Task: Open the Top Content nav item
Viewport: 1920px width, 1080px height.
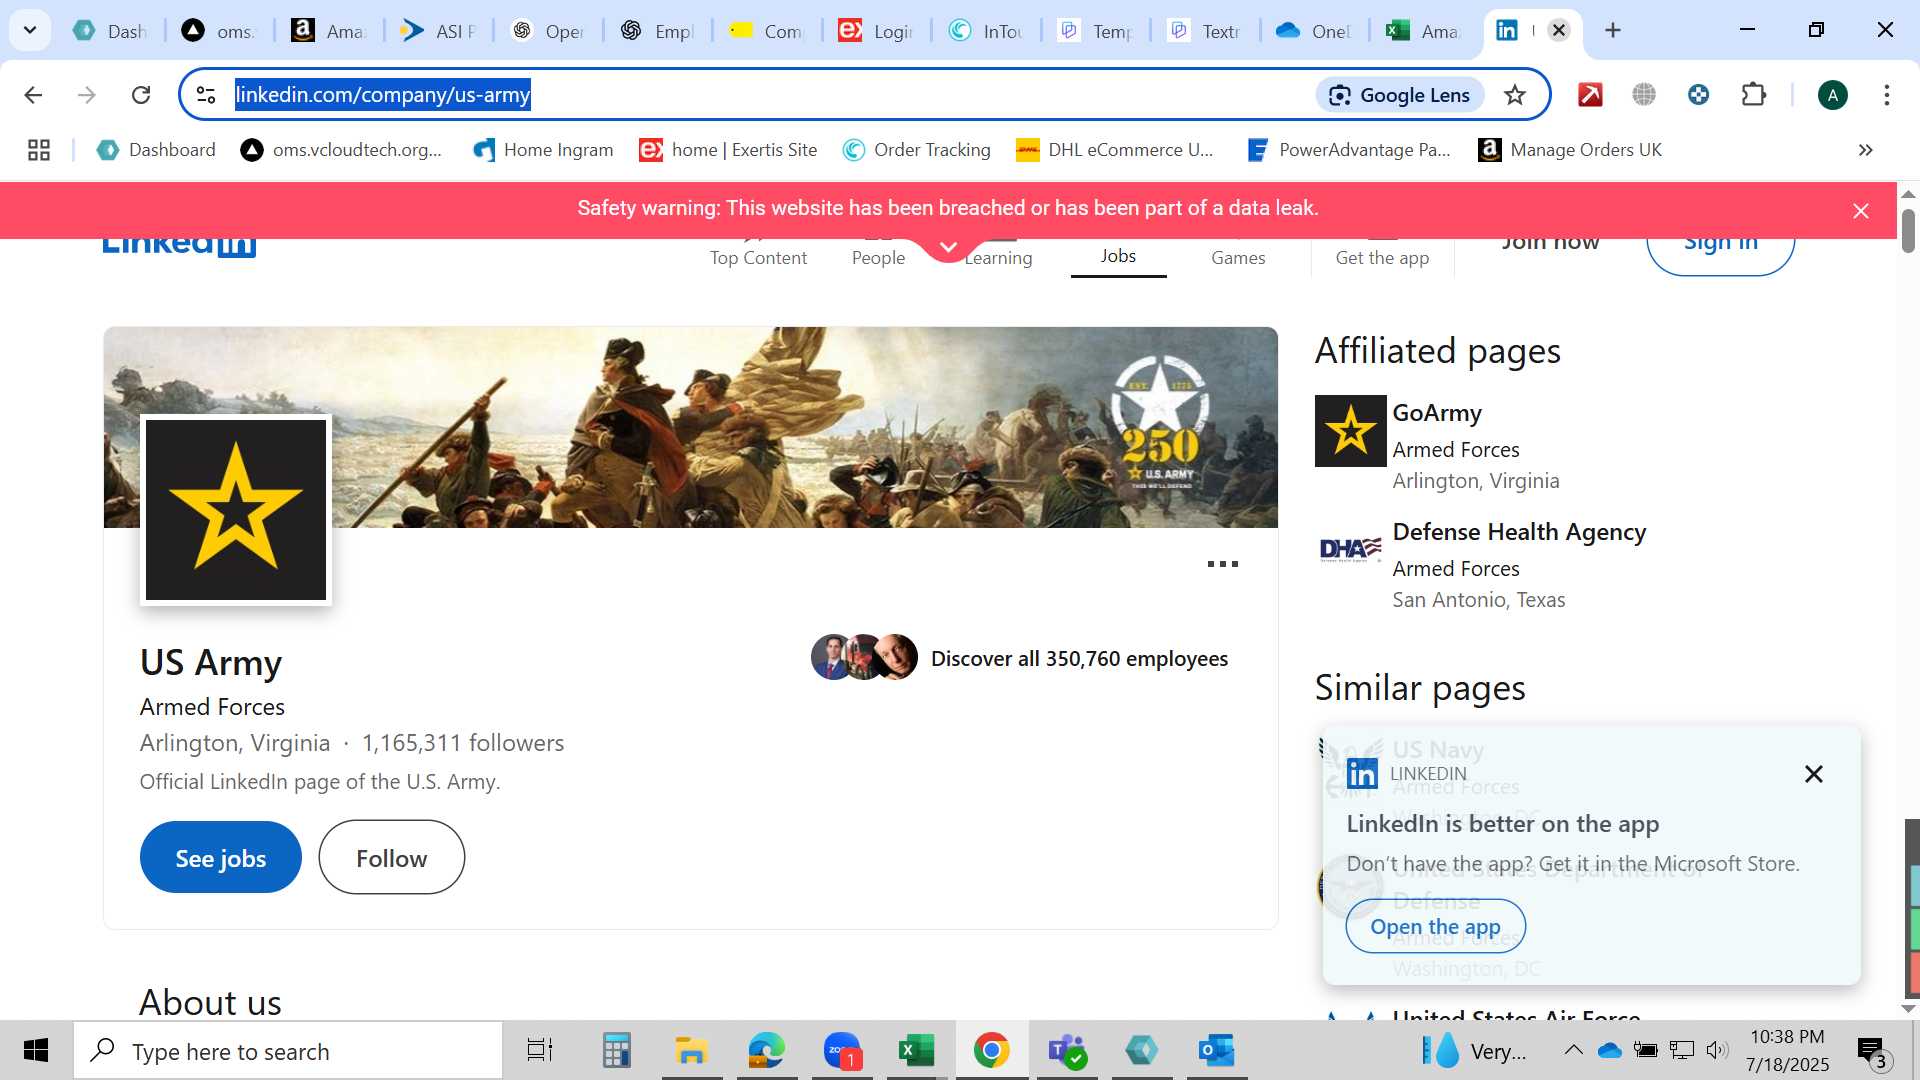Action: click(758, 257)
